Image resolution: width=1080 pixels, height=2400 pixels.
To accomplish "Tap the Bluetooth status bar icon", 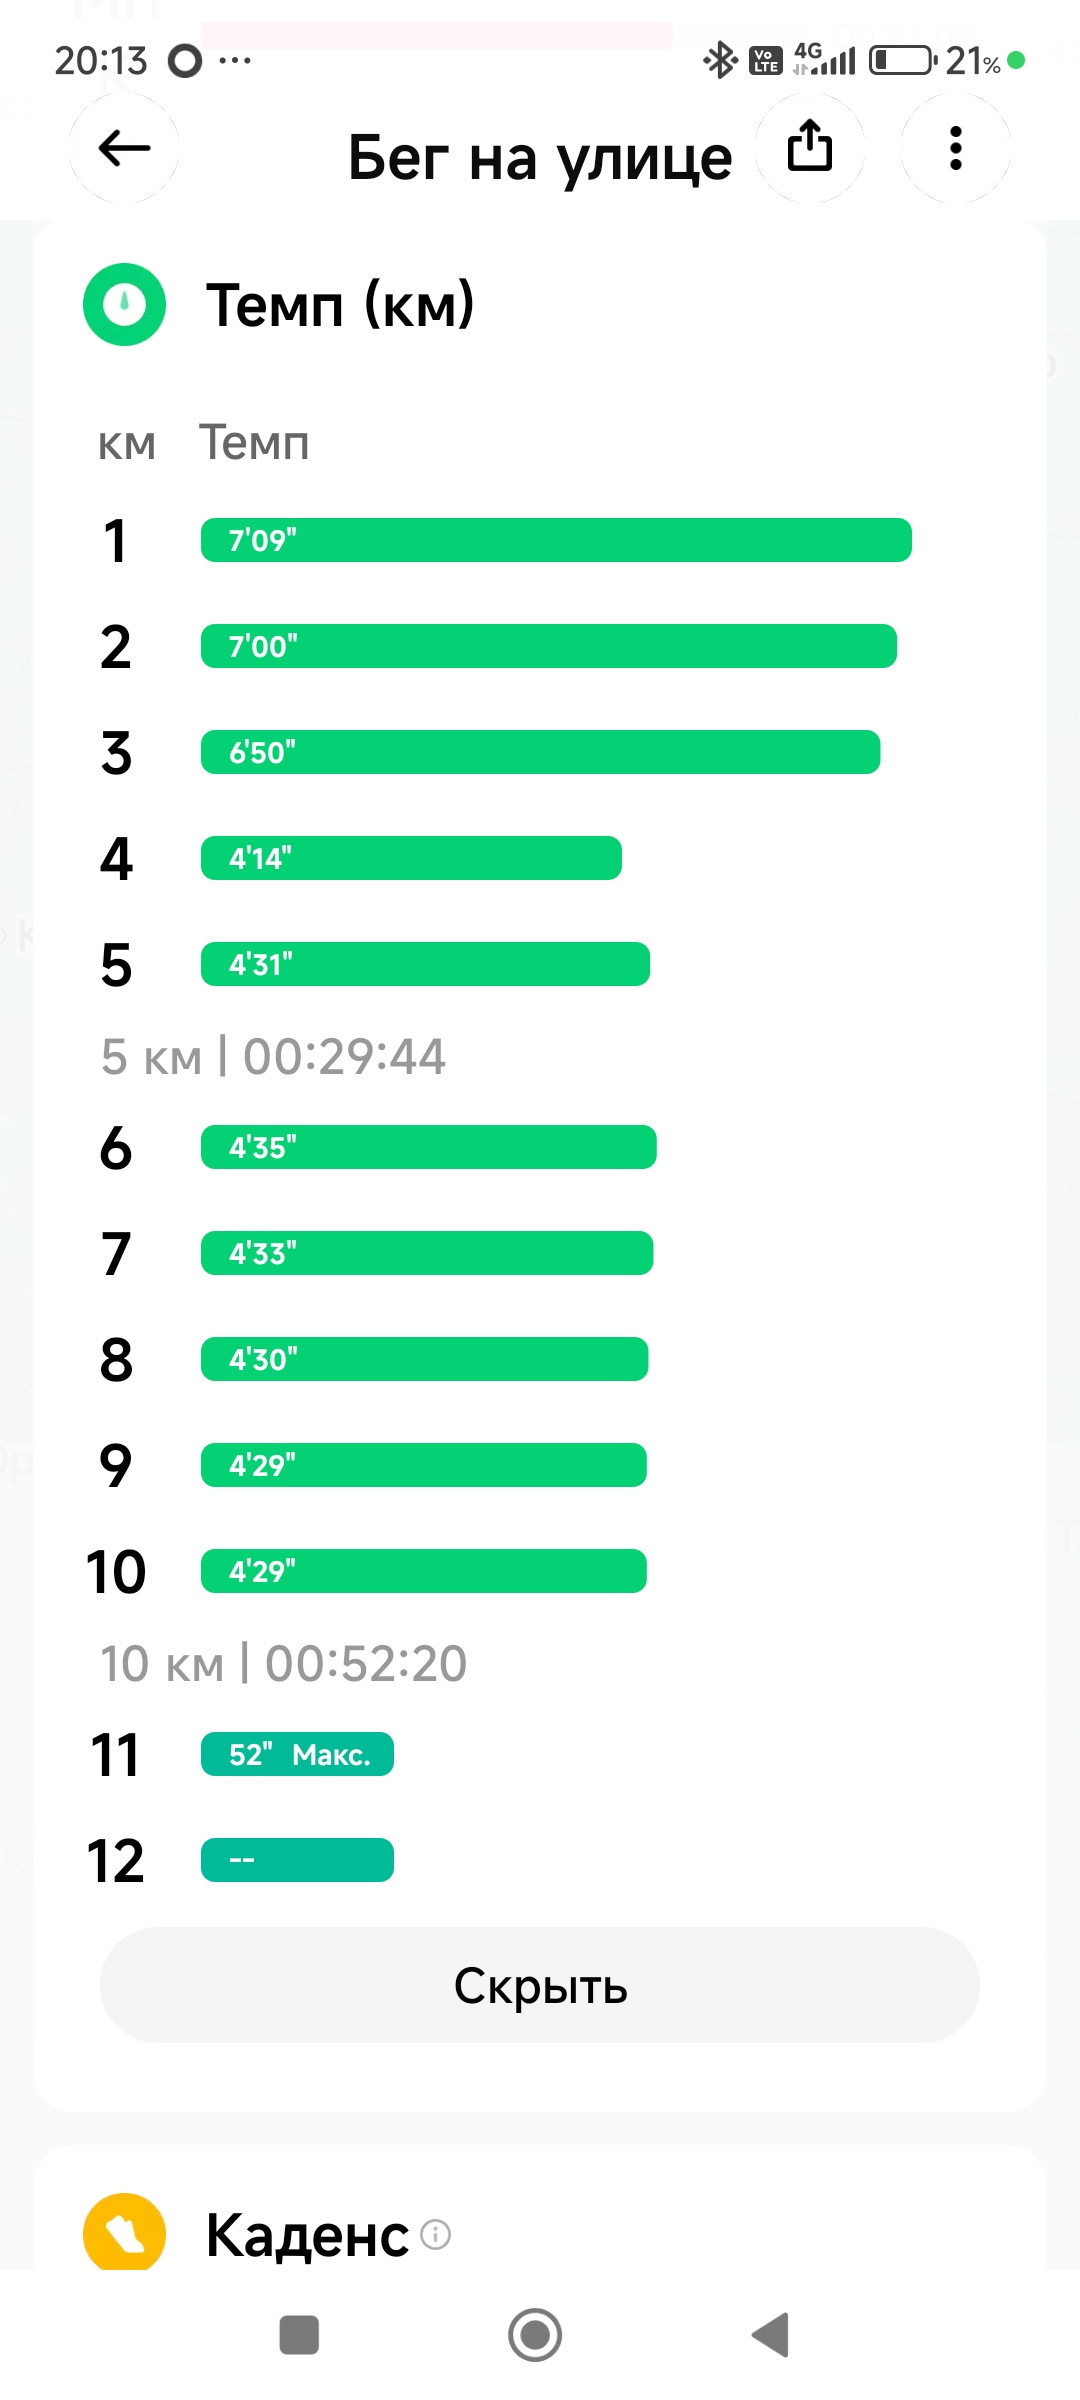I will tap(720, 61).
